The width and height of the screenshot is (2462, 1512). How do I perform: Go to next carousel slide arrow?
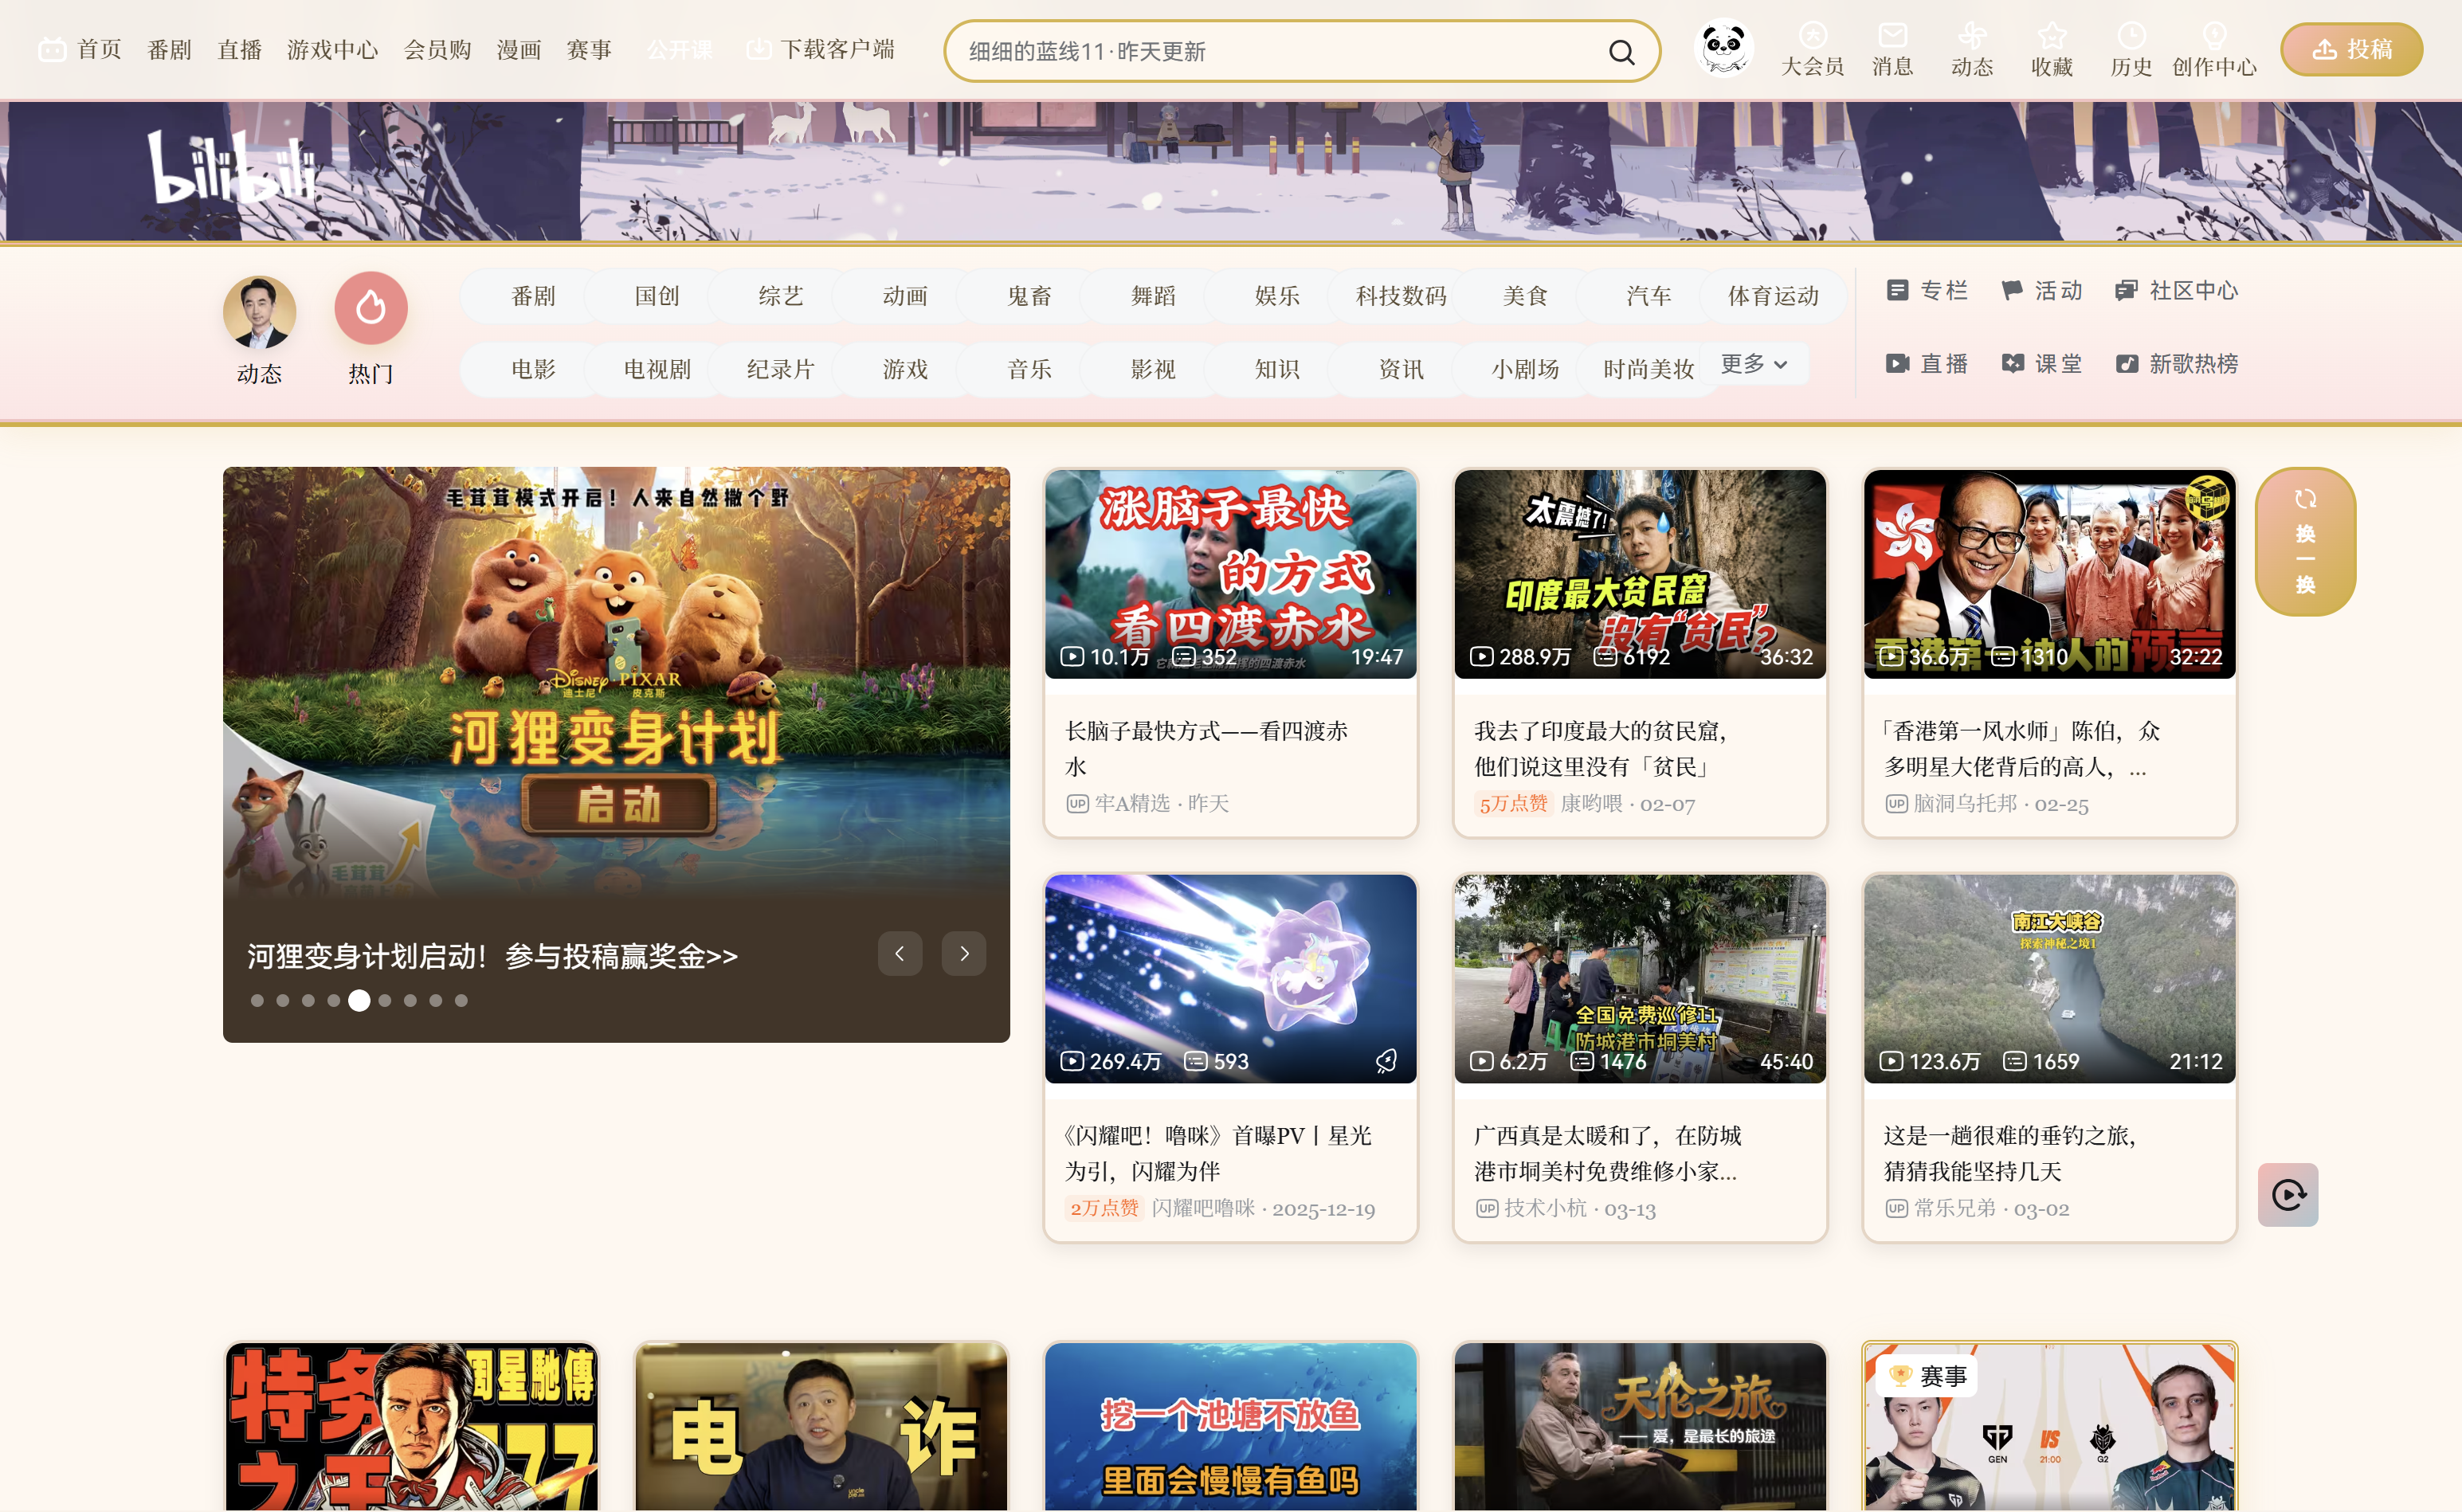[964, 953]
